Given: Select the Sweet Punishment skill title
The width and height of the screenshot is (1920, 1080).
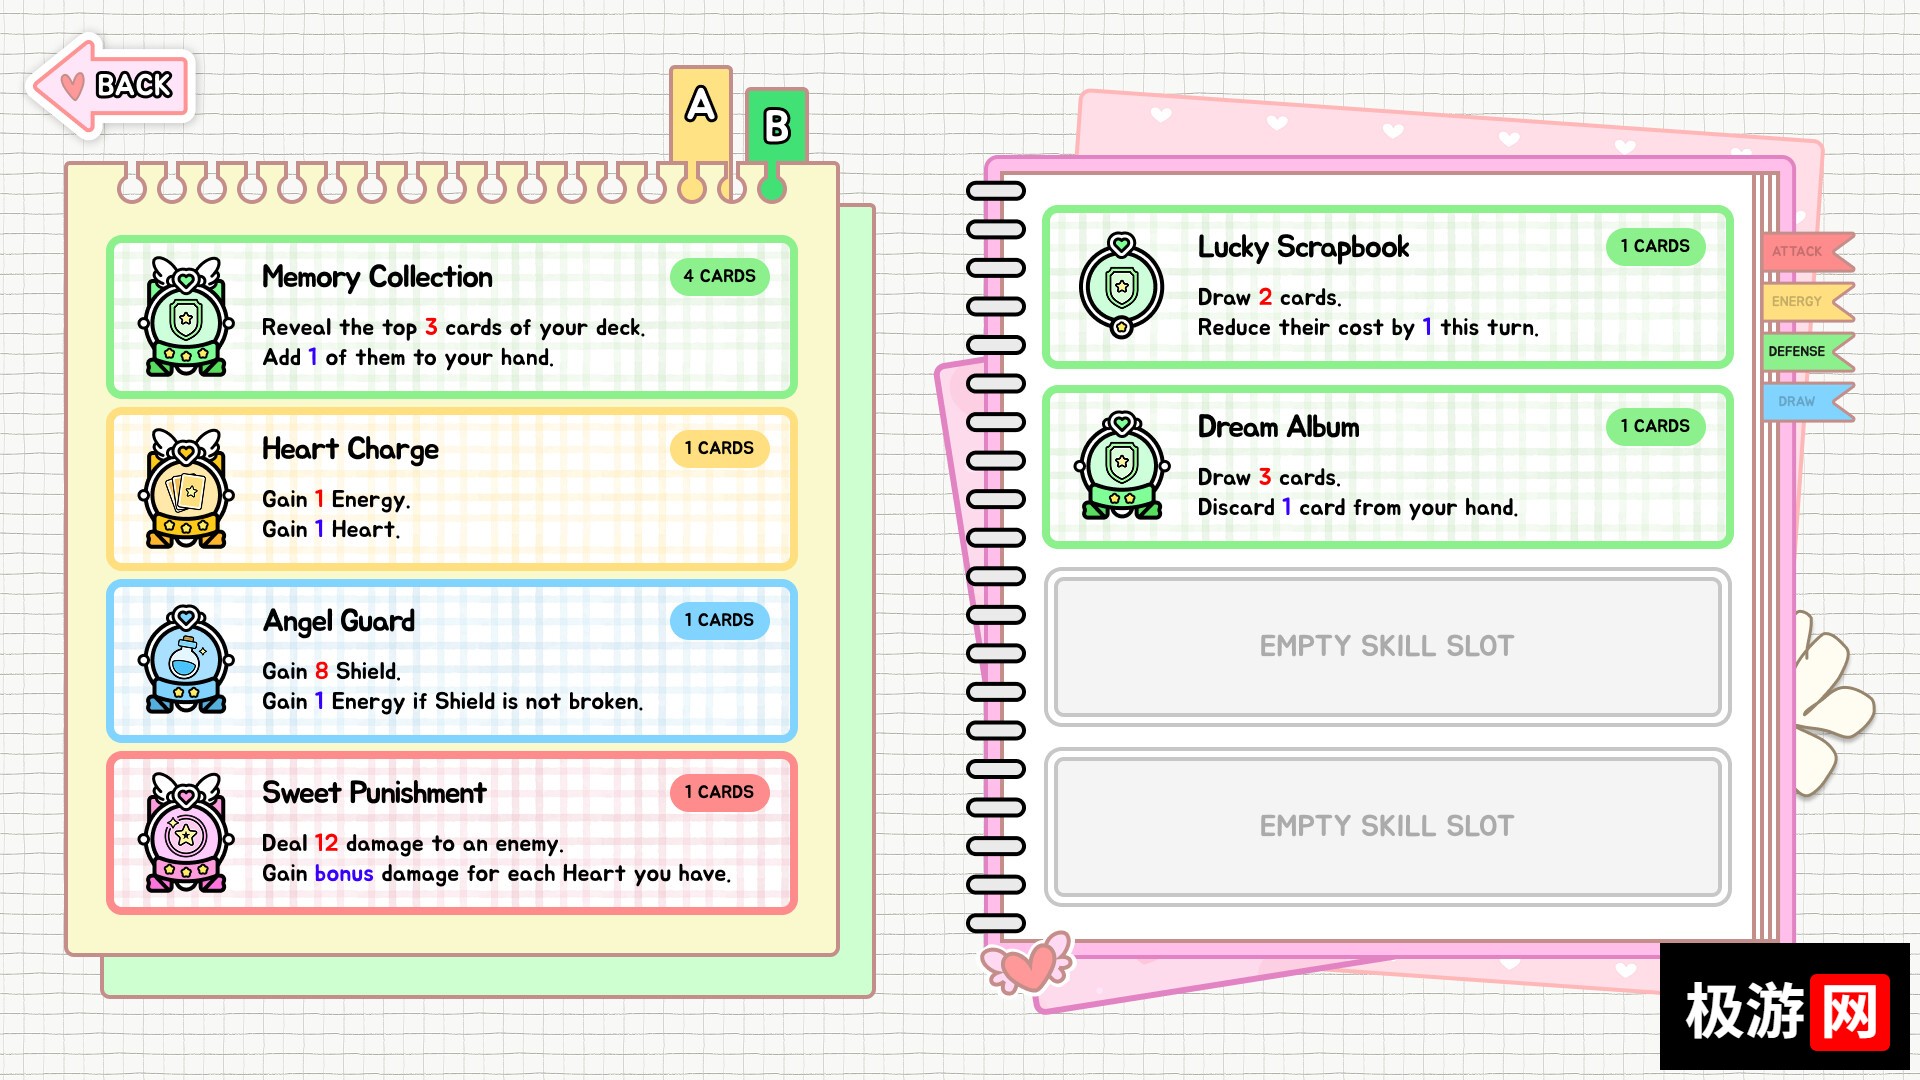Looking at the screenshot, I should click(374, 793).
